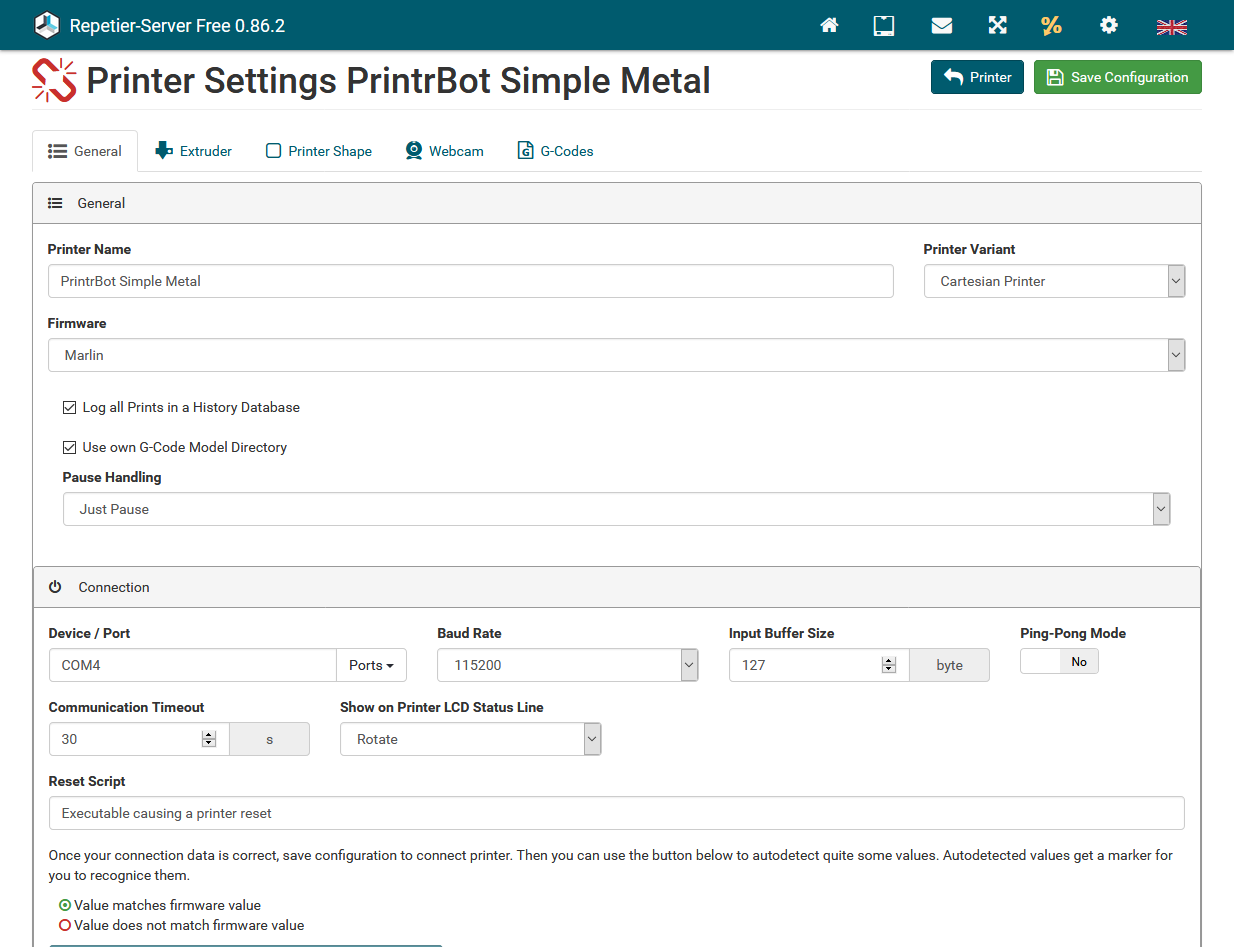1234x948 pixels.
Task: Open the Baud Rate dropdown
Action: click(568, 665)
